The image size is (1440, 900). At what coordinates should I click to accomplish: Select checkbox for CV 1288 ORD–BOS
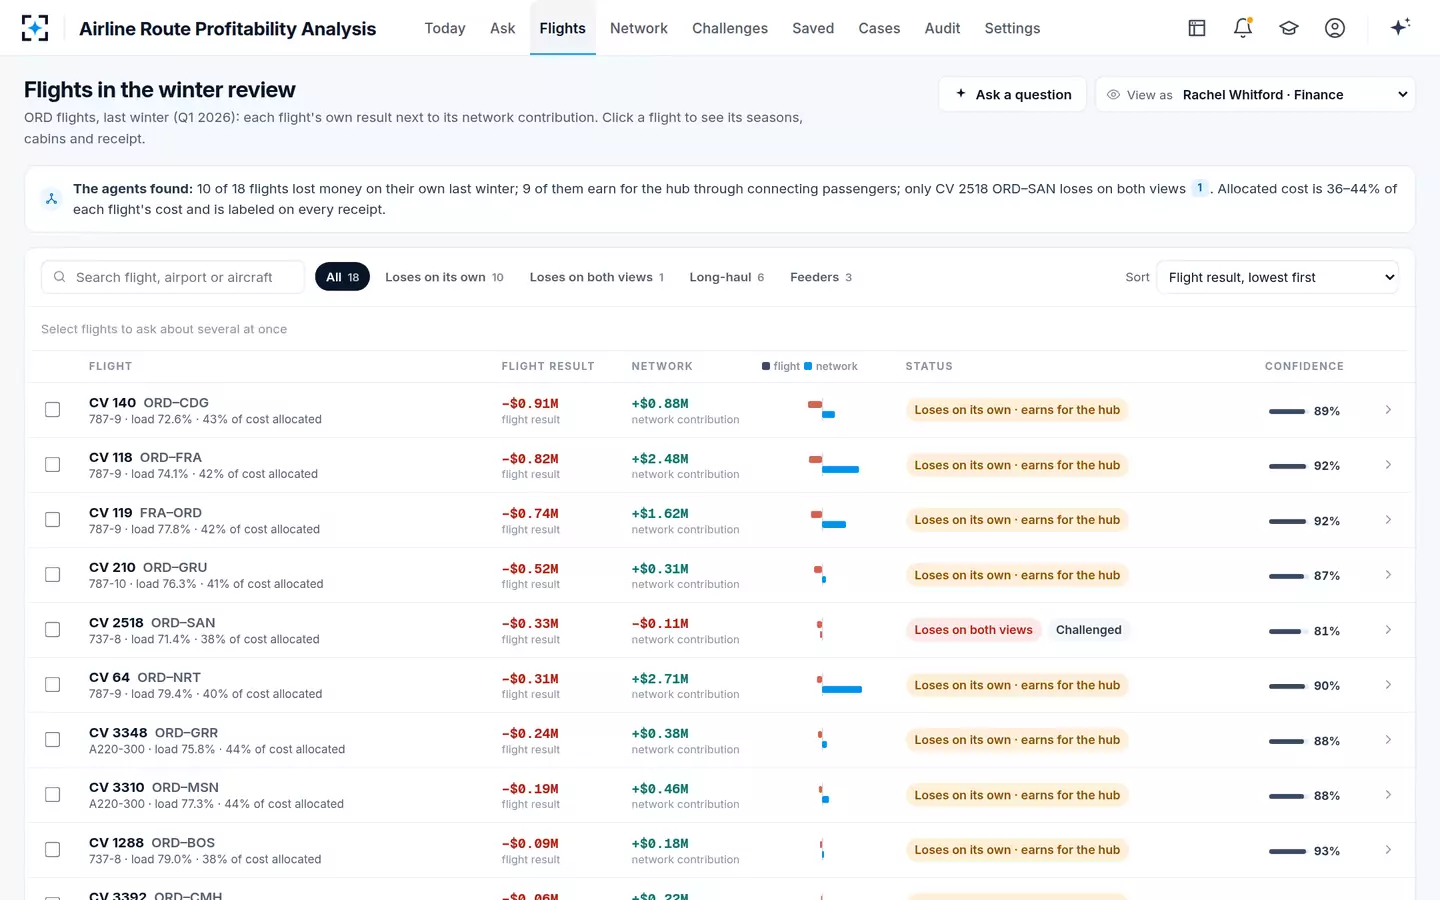pyautogui.click(x=53, y=850)
